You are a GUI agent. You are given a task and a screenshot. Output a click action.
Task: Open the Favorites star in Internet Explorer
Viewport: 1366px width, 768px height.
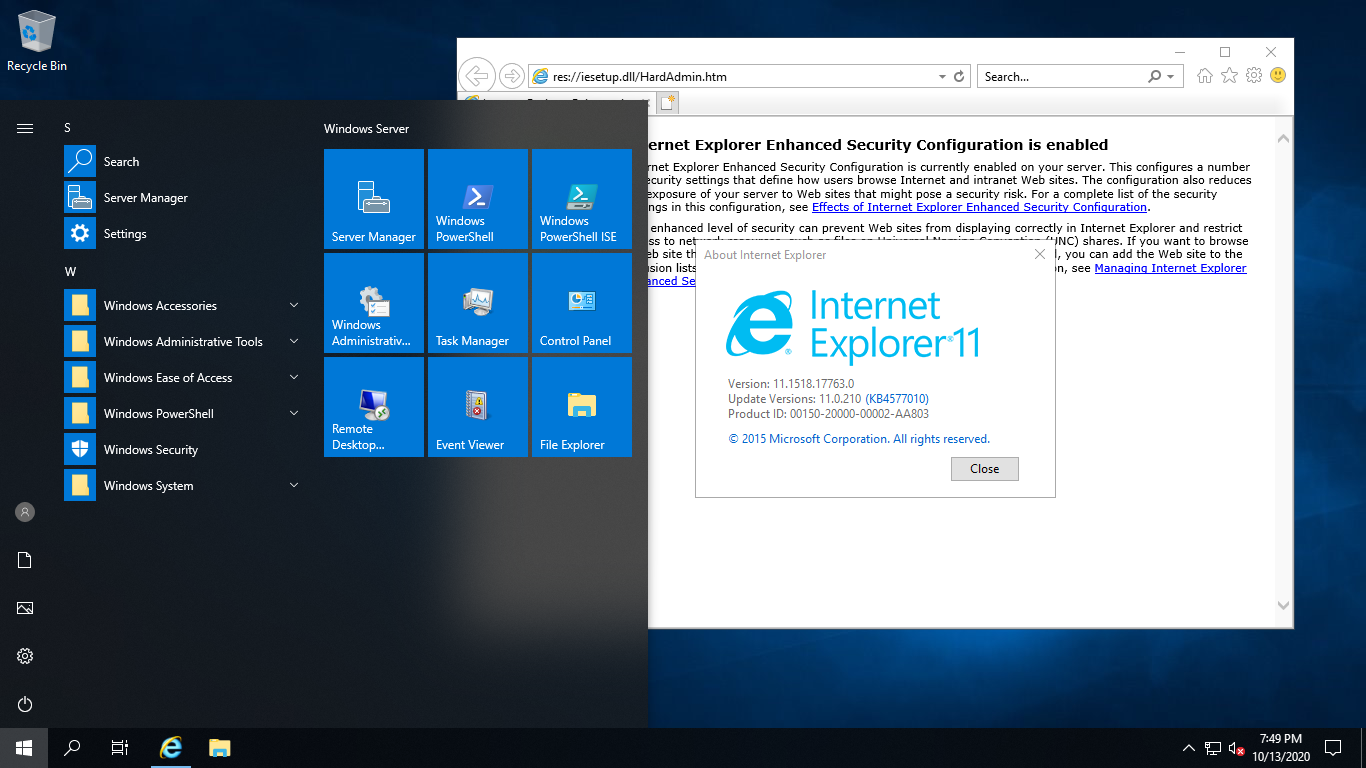point(1229,76)
